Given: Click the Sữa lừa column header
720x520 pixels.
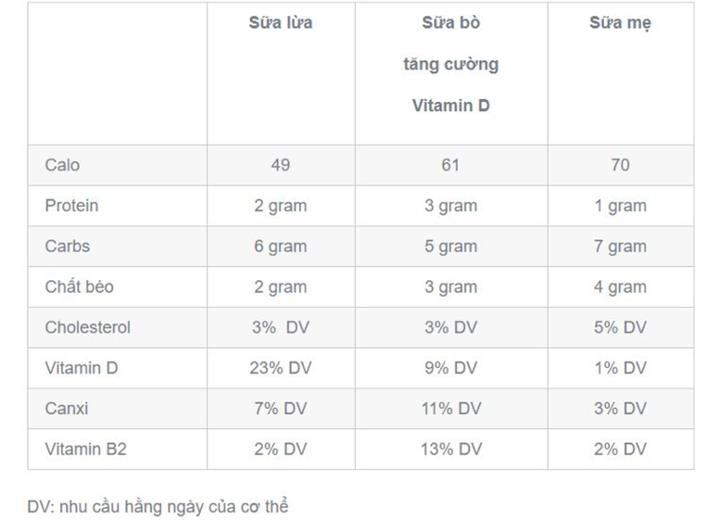Looking at the screenshot, I should (x=281, y=23).
